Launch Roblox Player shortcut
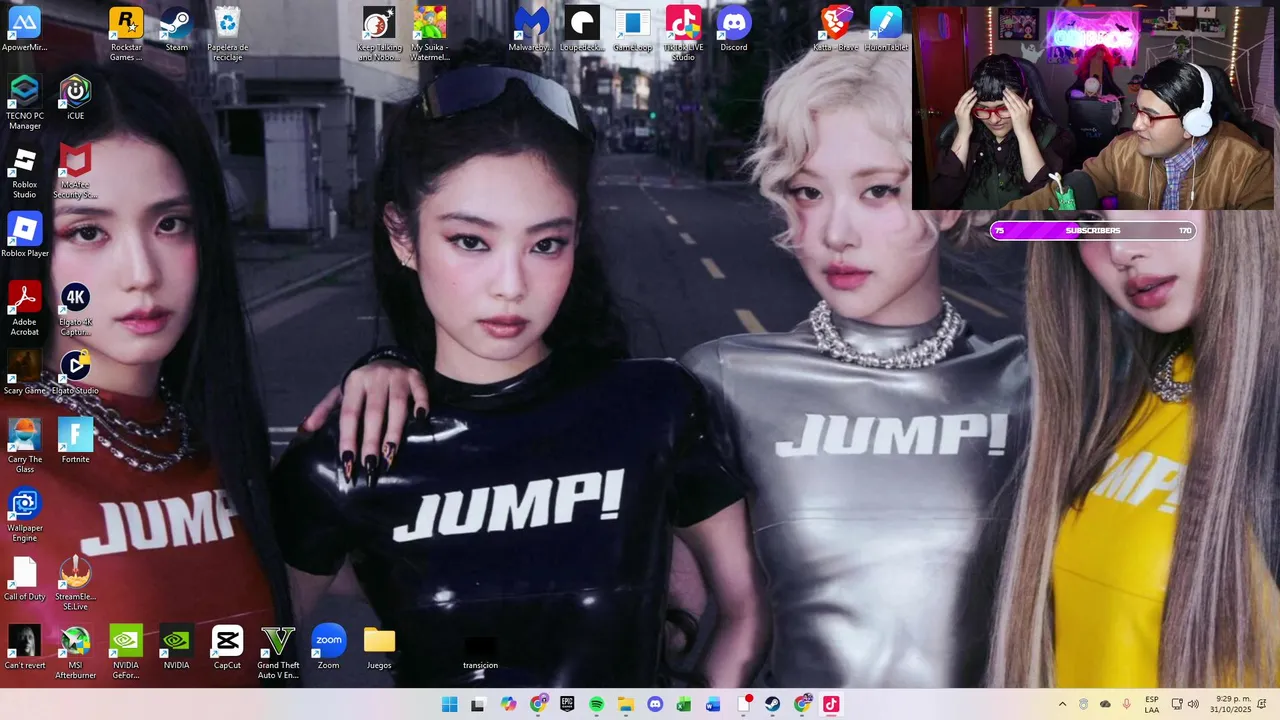The width and height of the screenshot is (1280, 720). coord(24,235)
